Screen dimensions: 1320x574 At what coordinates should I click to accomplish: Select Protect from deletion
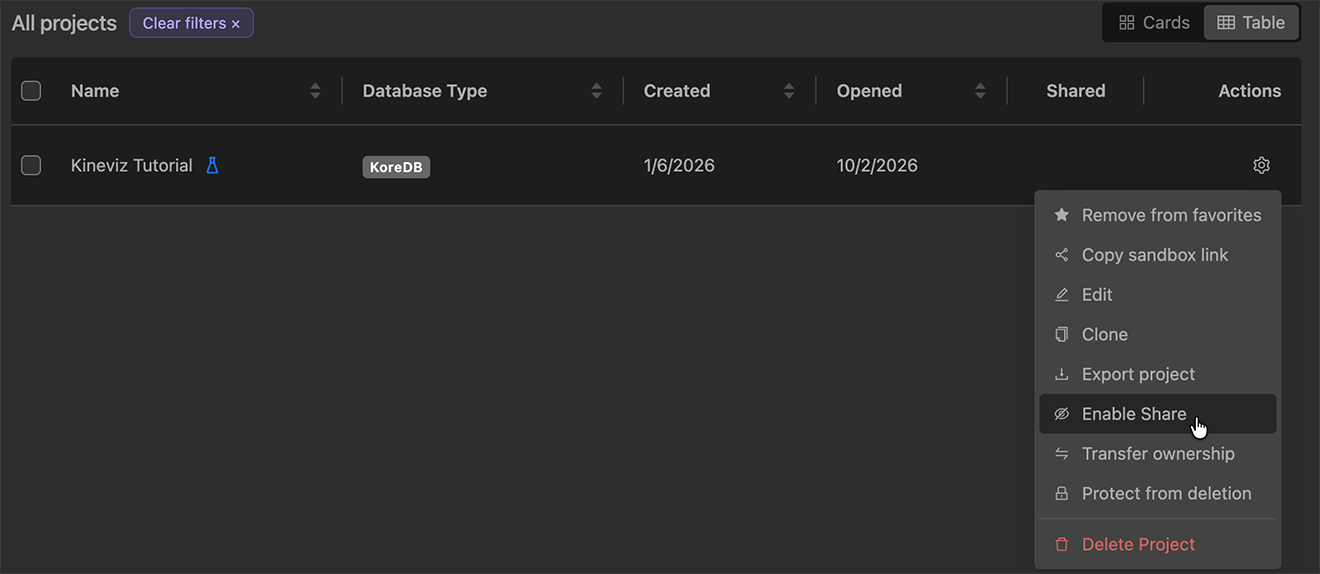pyautogui.click(x=1158, y=494)
